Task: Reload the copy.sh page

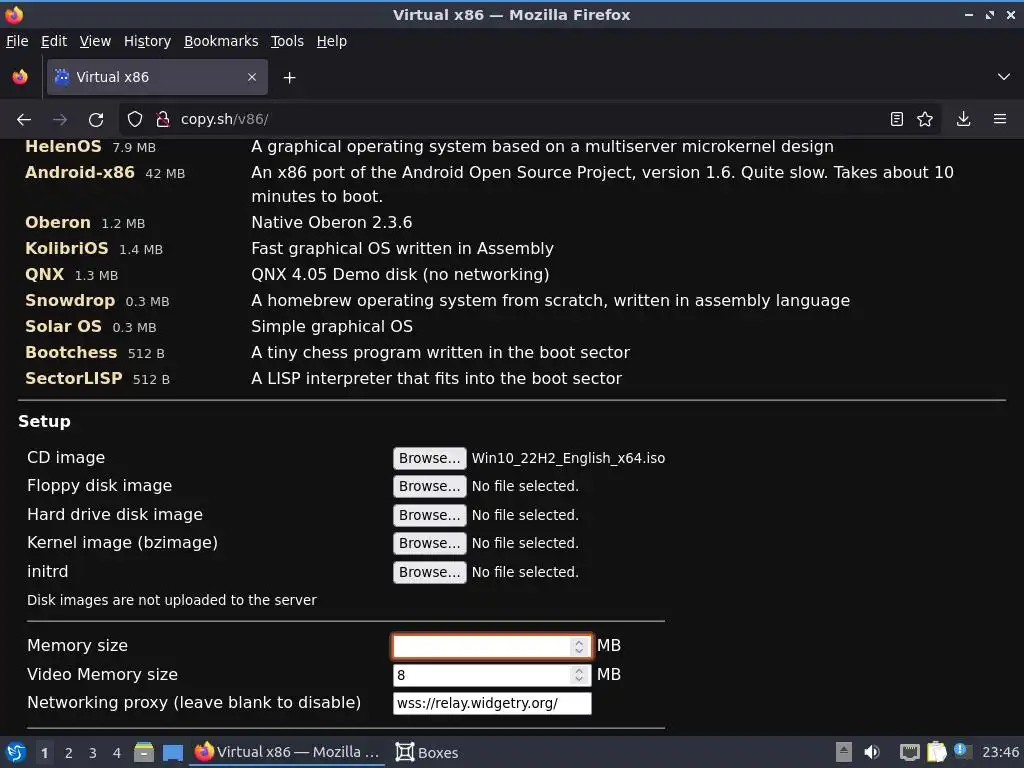Action: pyautogui.click(x=96, y=120)
